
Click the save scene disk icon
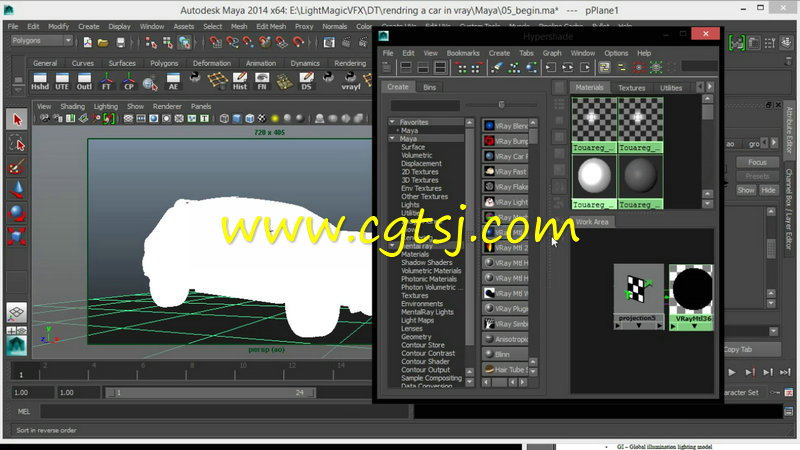click(x=120, y=42)
